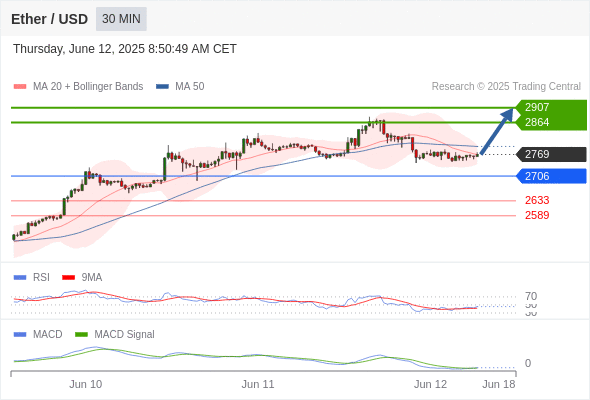Click the blue upward forecast arrow

(497, 131)
